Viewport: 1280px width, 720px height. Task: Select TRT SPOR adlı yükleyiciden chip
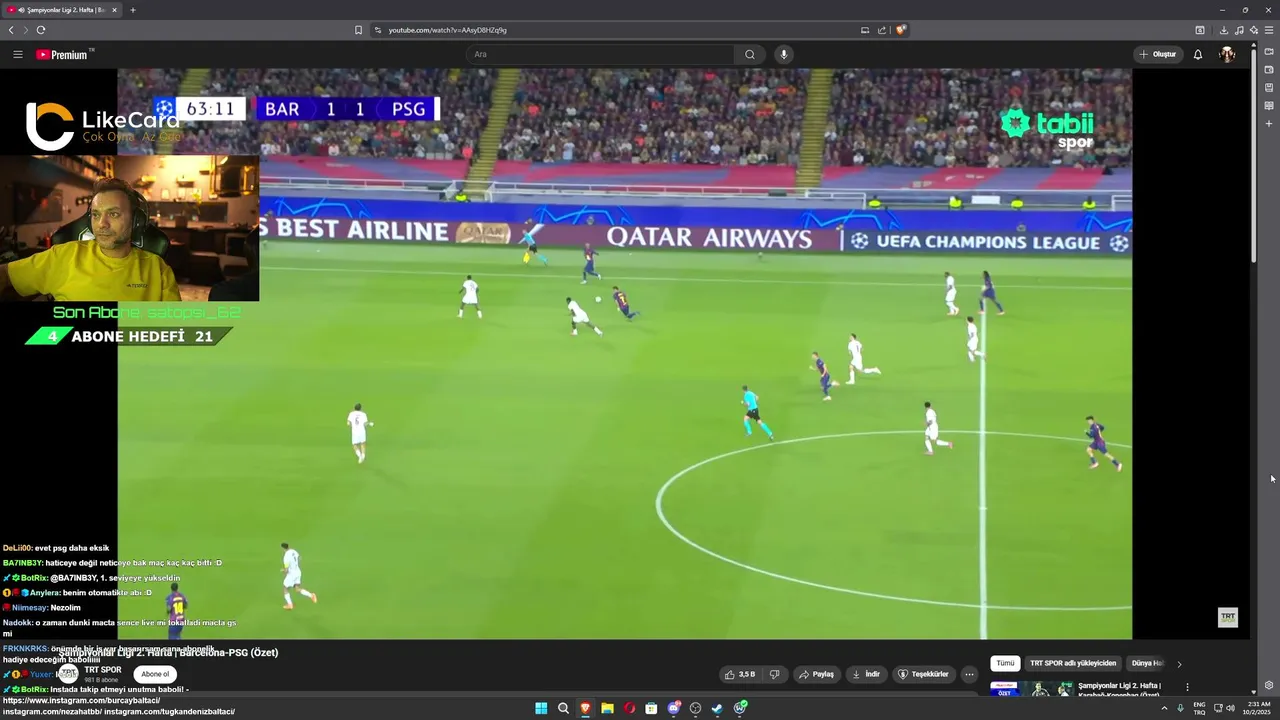(1073, 663)
